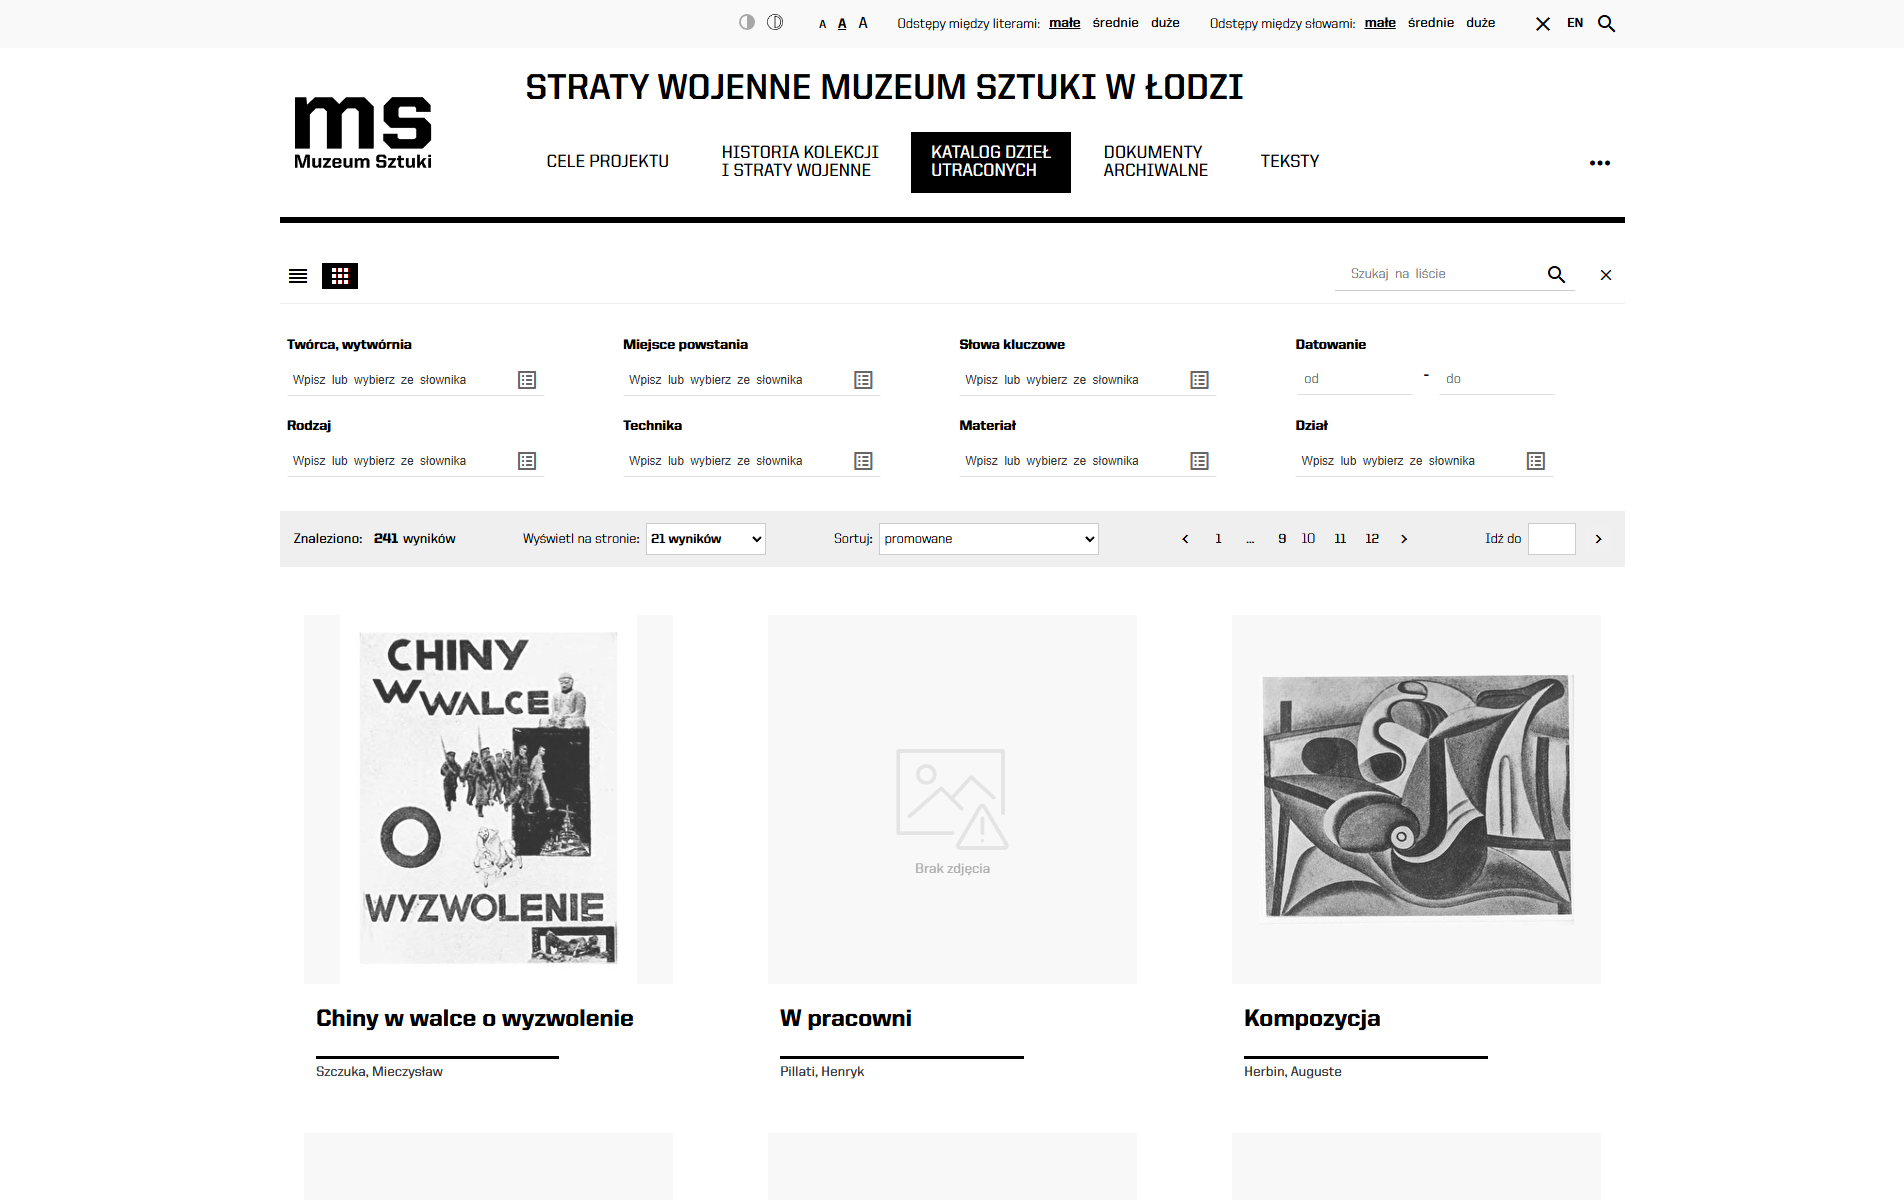Screen dimensions: 1904x1200
Task: Click the Datowanie 'od' field
Action: [x=1354, y=379]
